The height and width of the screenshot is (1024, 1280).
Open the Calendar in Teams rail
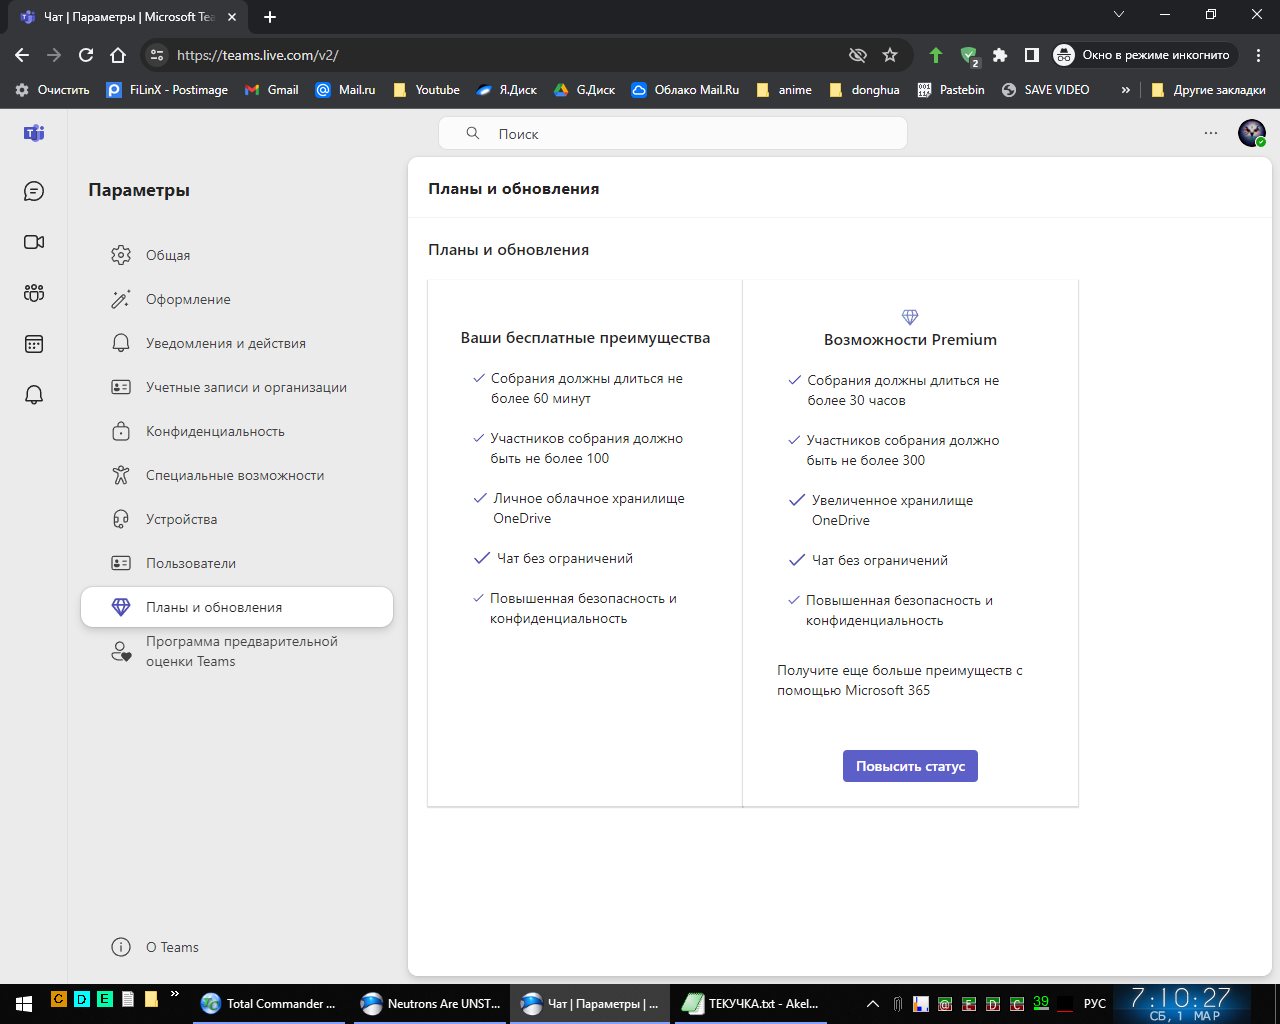34,344
